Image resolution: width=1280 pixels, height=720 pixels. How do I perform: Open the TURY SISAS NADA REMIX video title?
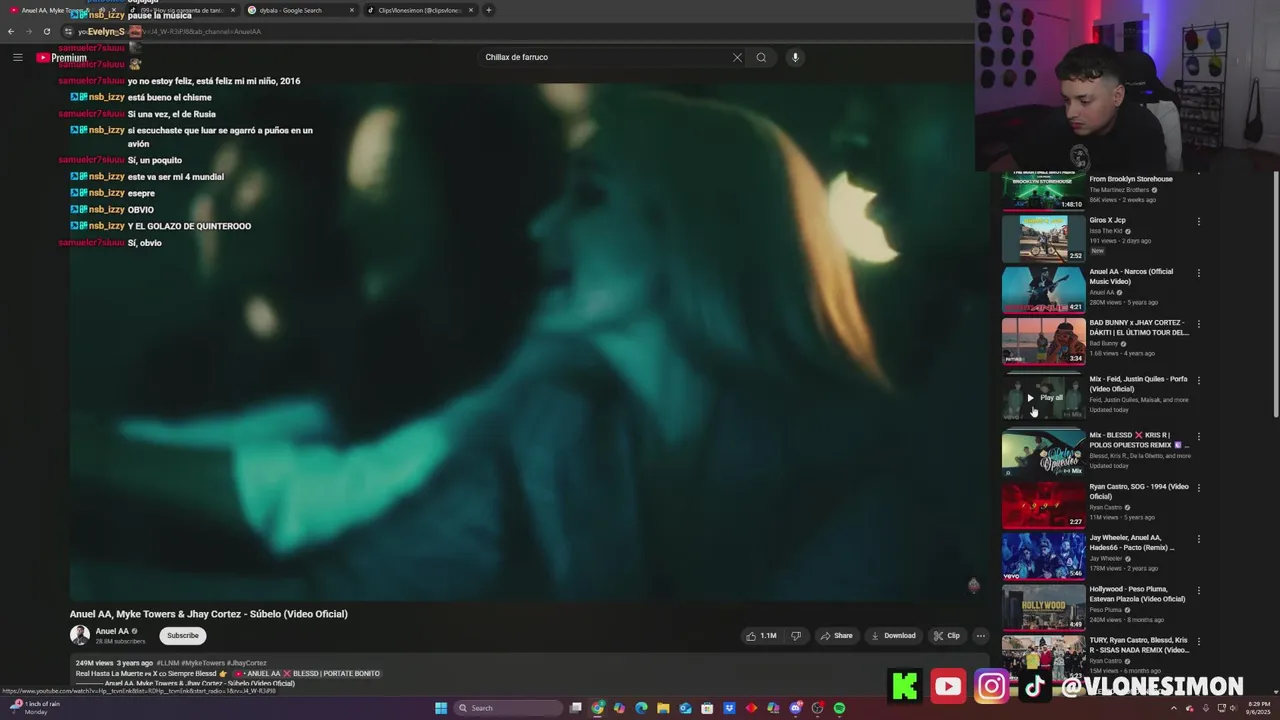[x=1138, y=645]
